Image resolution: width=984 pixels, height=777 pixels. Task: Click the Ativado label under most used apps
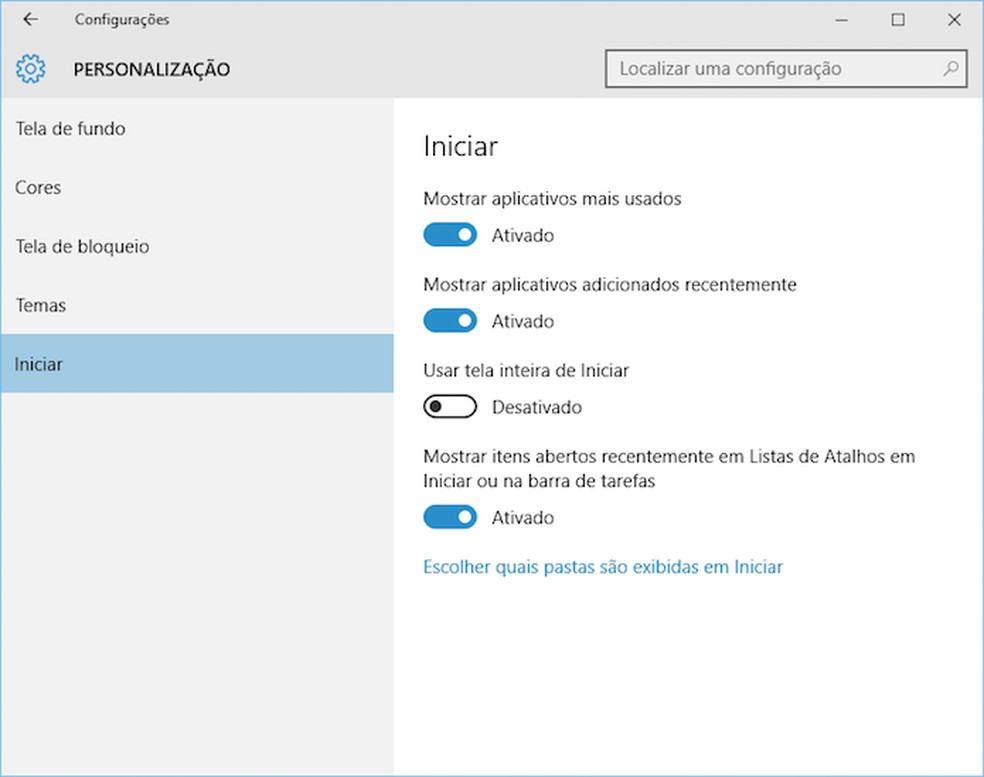pos(522,235)
